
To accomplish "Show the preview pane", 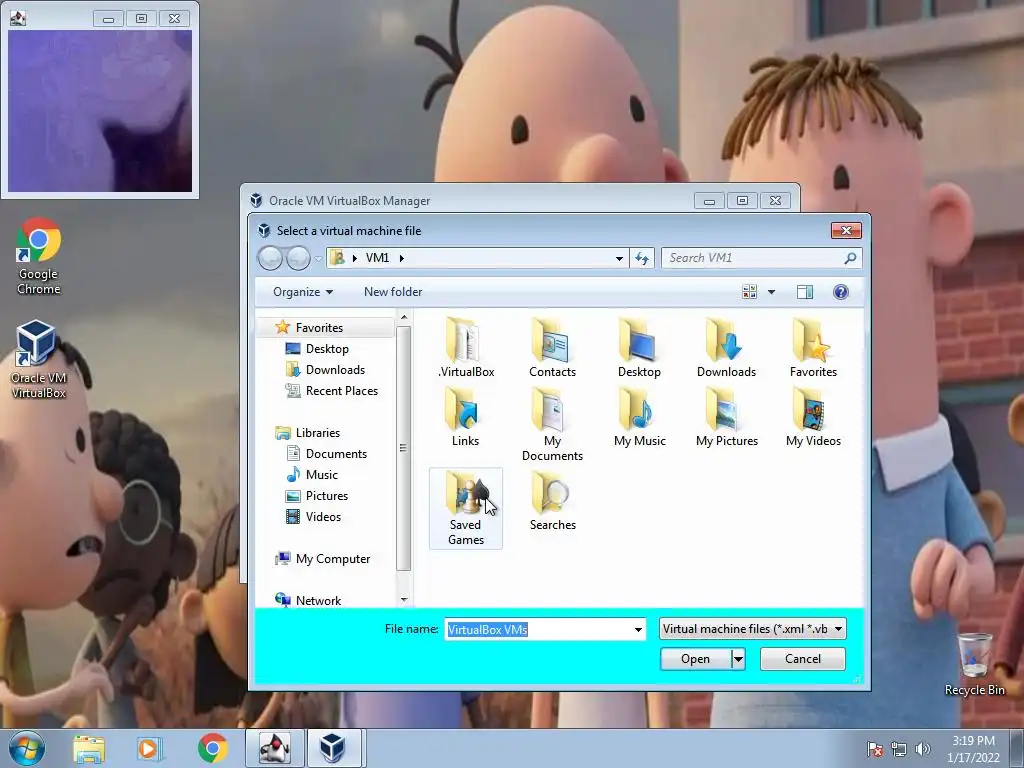I will coord(805,292).
